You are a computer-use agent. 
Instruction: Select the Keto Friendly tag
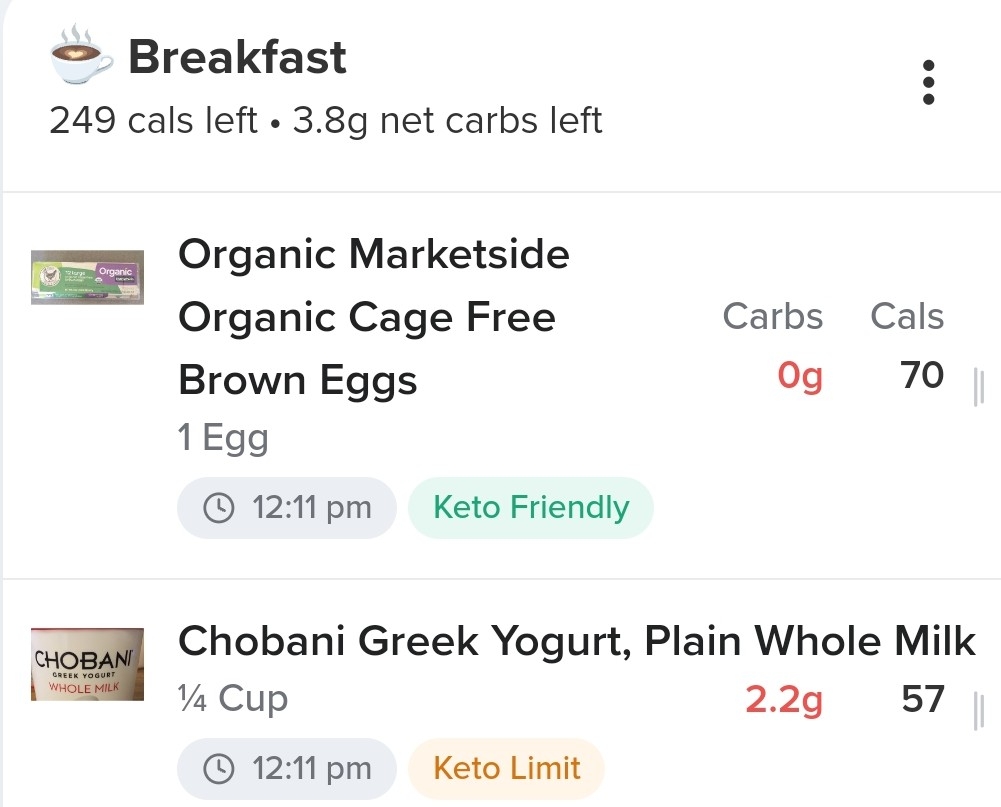pos(531,508)
